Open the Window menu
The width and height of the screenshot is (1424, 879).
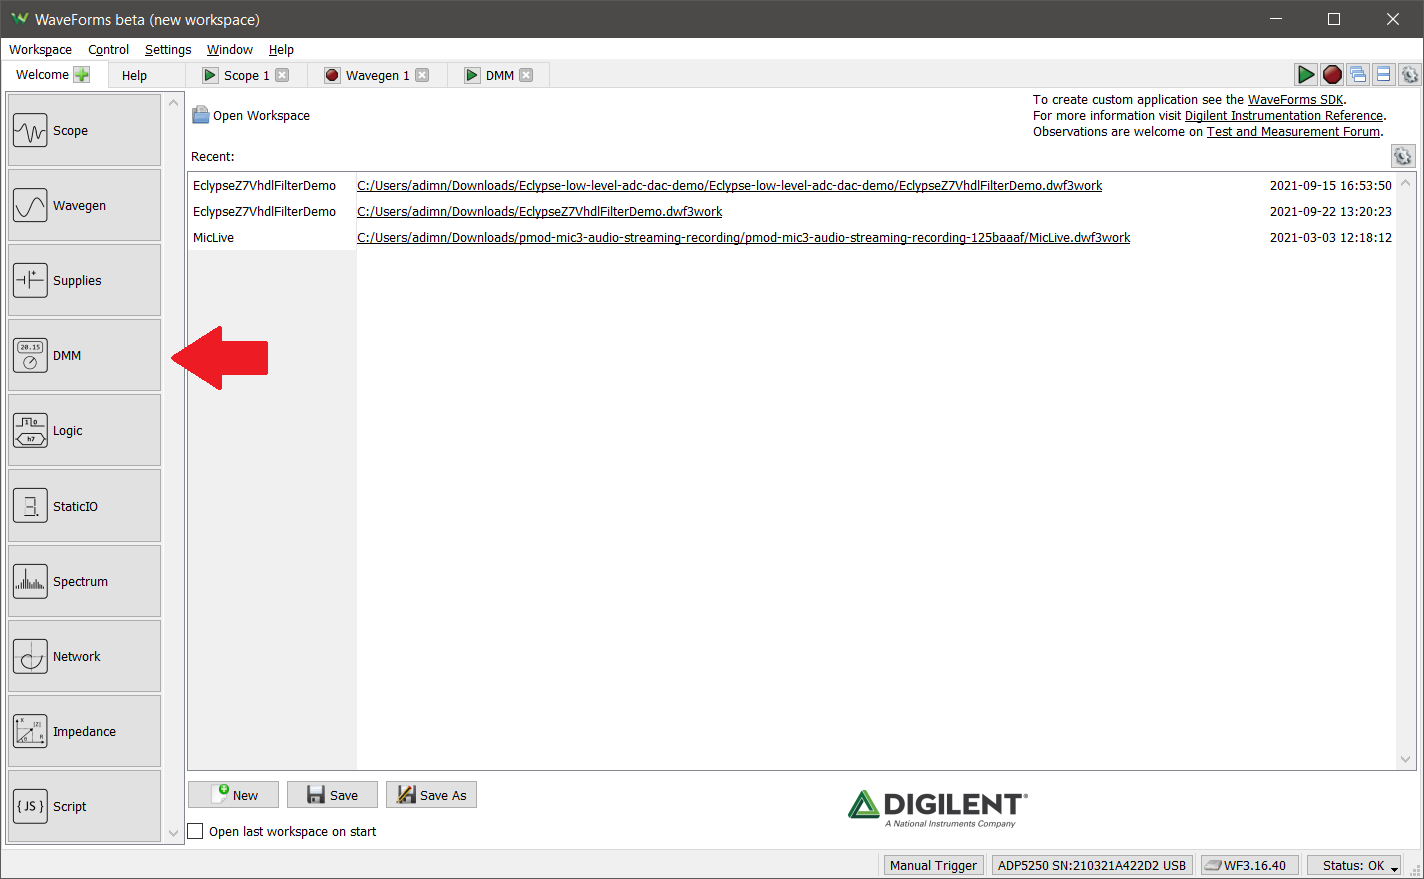(x=230, y=49)
